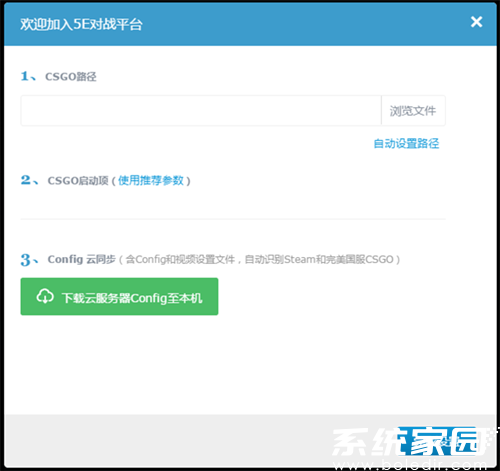
Task: Close the 5E platform welcome dialog
Action: coord(476,22)
